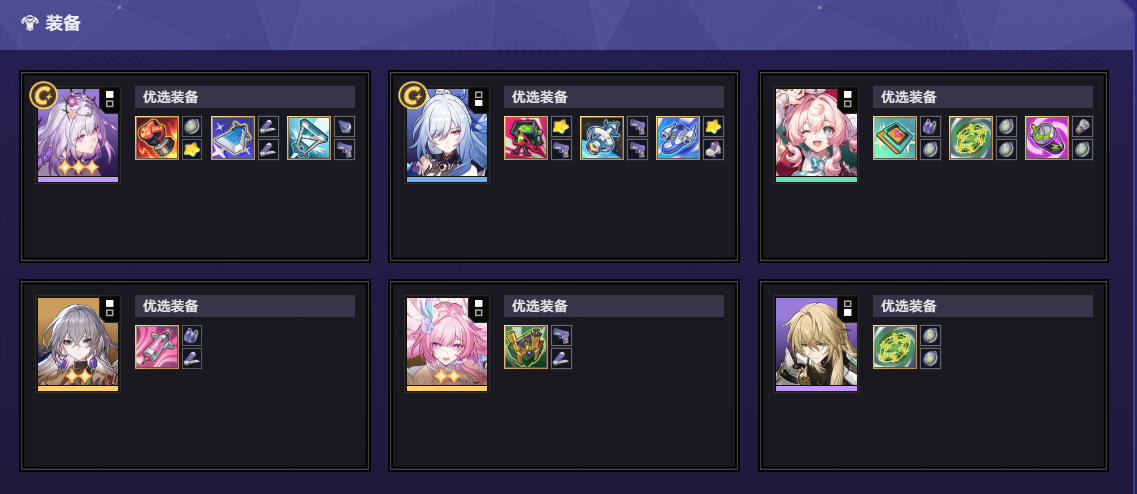Viewport: 1137px width, 494px height.
Task: Click the red boxing glove equipment icon
Action: pos(157,138)
